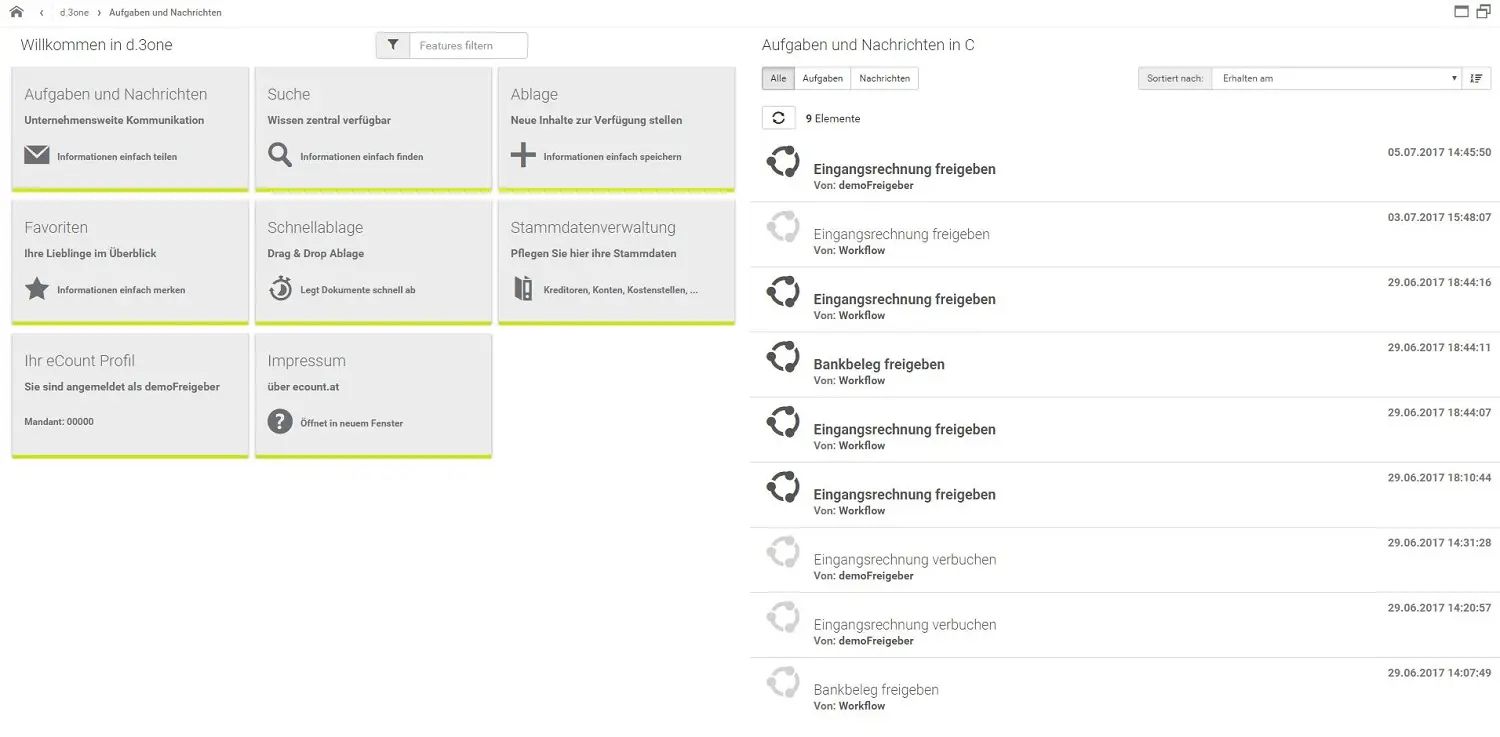
Task: Open the Bankbeleg freigeben task from 18:44:11
Action: coord(1125,365)
